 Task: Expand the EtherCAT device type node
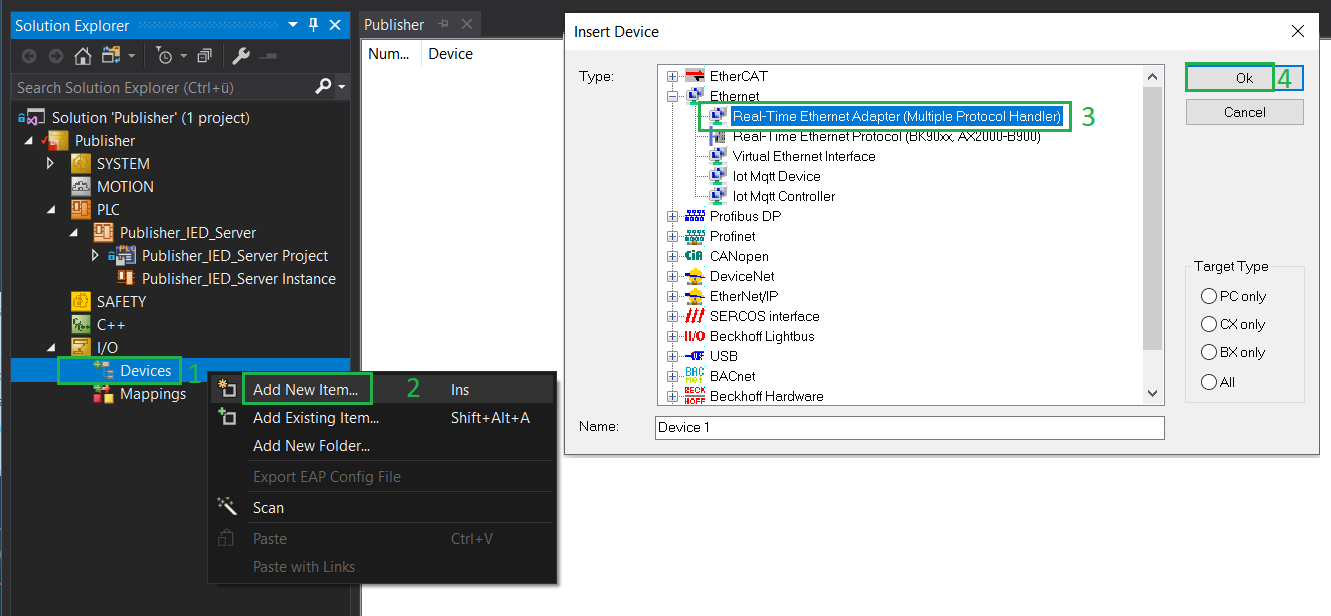(x=673, y=76)
